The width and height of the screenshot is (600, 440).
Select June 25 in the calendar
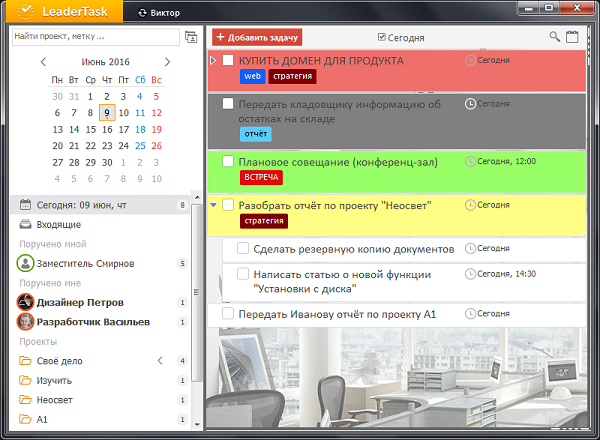[x=140, y=146]
